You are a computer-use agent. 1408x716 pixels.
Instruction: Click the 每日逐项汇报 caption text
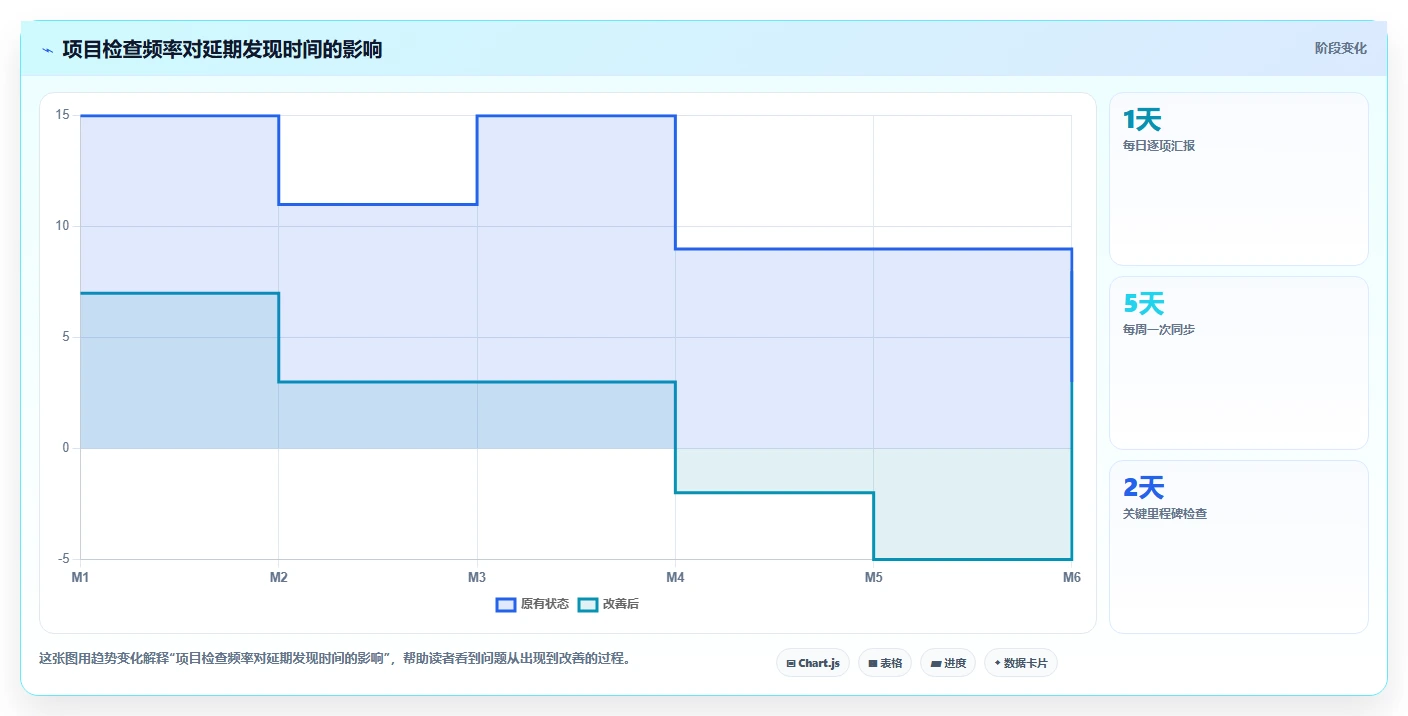[1159, 145]
